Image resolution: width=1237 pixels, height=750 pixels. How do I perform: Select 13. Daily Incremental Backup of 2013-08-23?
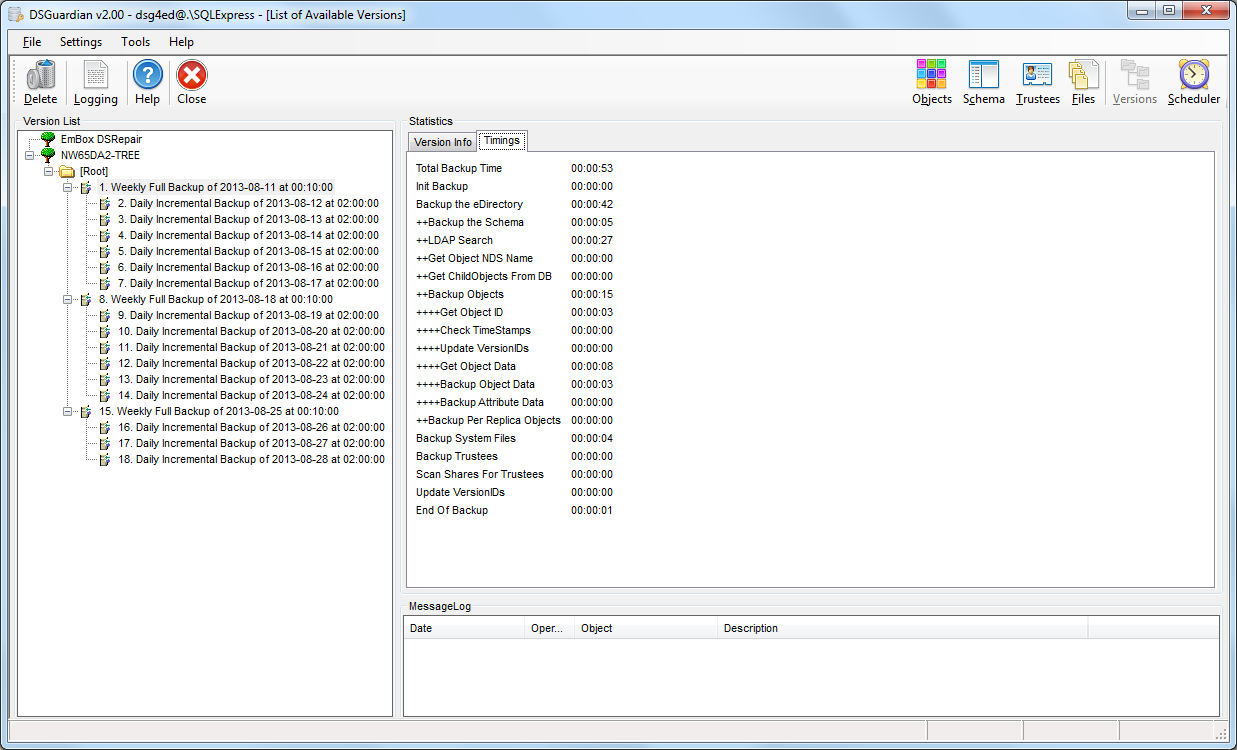click(x=251, y=379)
